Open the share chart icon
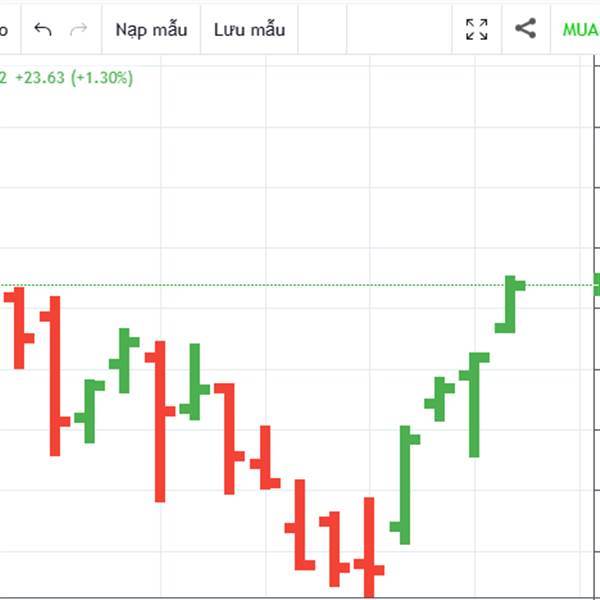Image resolution: width=600 pixels, height=600 pixels. click(525, 29)
